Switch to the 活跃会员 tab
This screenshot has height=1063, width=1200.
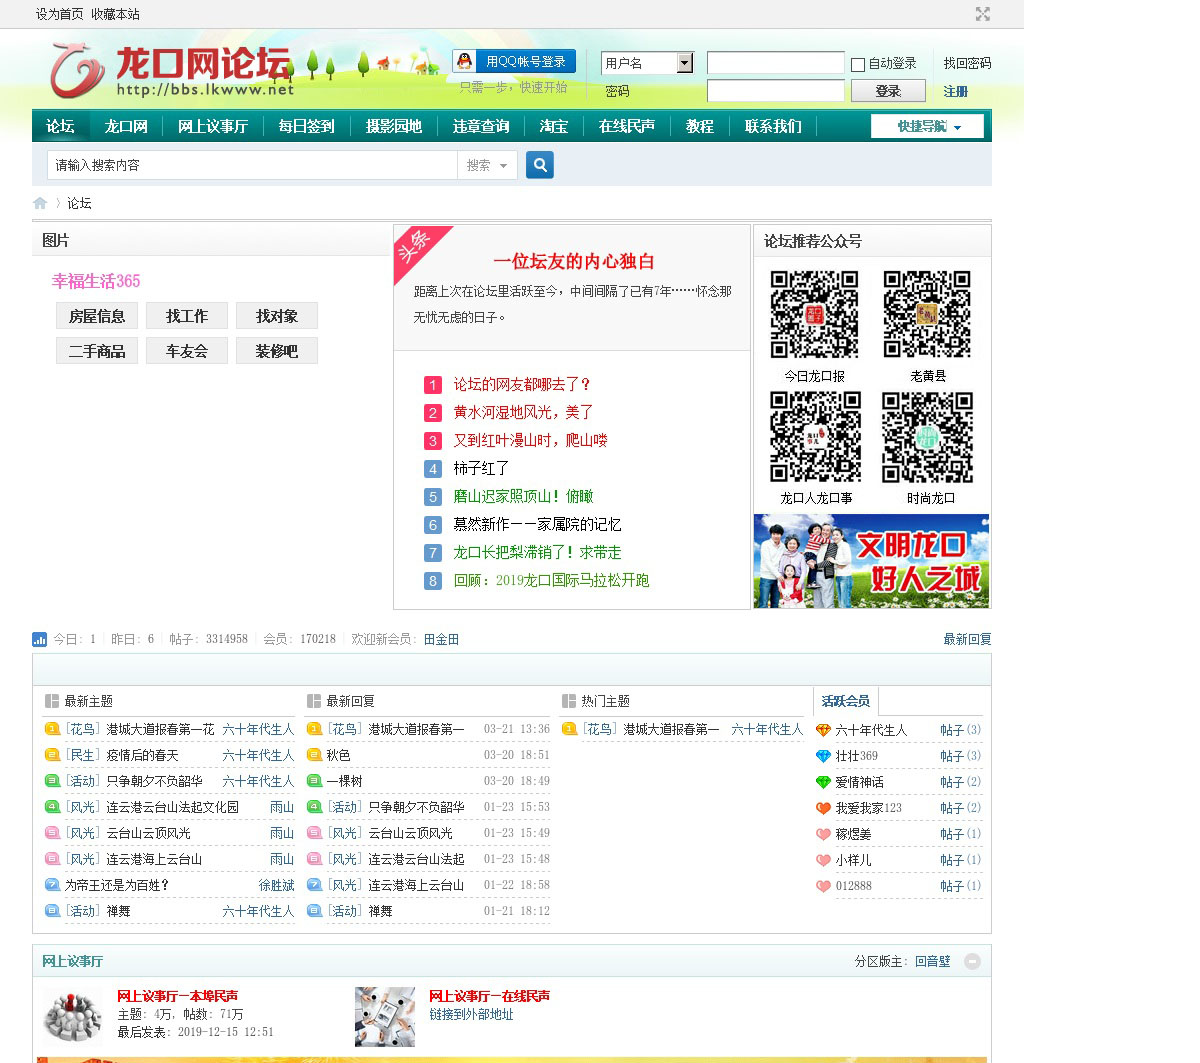click(x=845, y=701)
